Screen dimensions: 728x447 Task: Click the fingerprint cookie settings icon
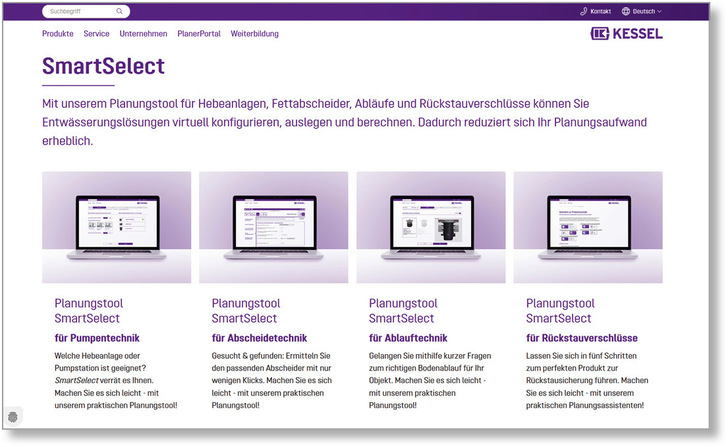13,416
